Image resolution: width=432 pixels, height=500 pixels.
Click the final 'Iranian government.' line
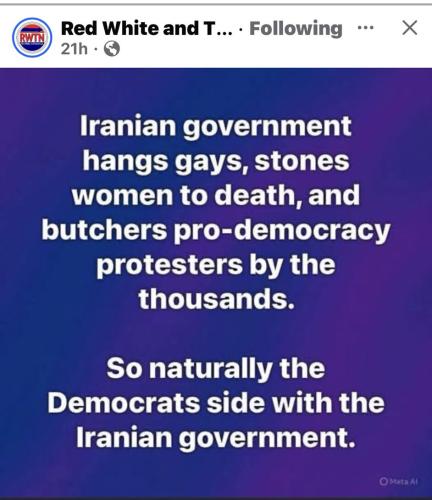pos(216,438)
